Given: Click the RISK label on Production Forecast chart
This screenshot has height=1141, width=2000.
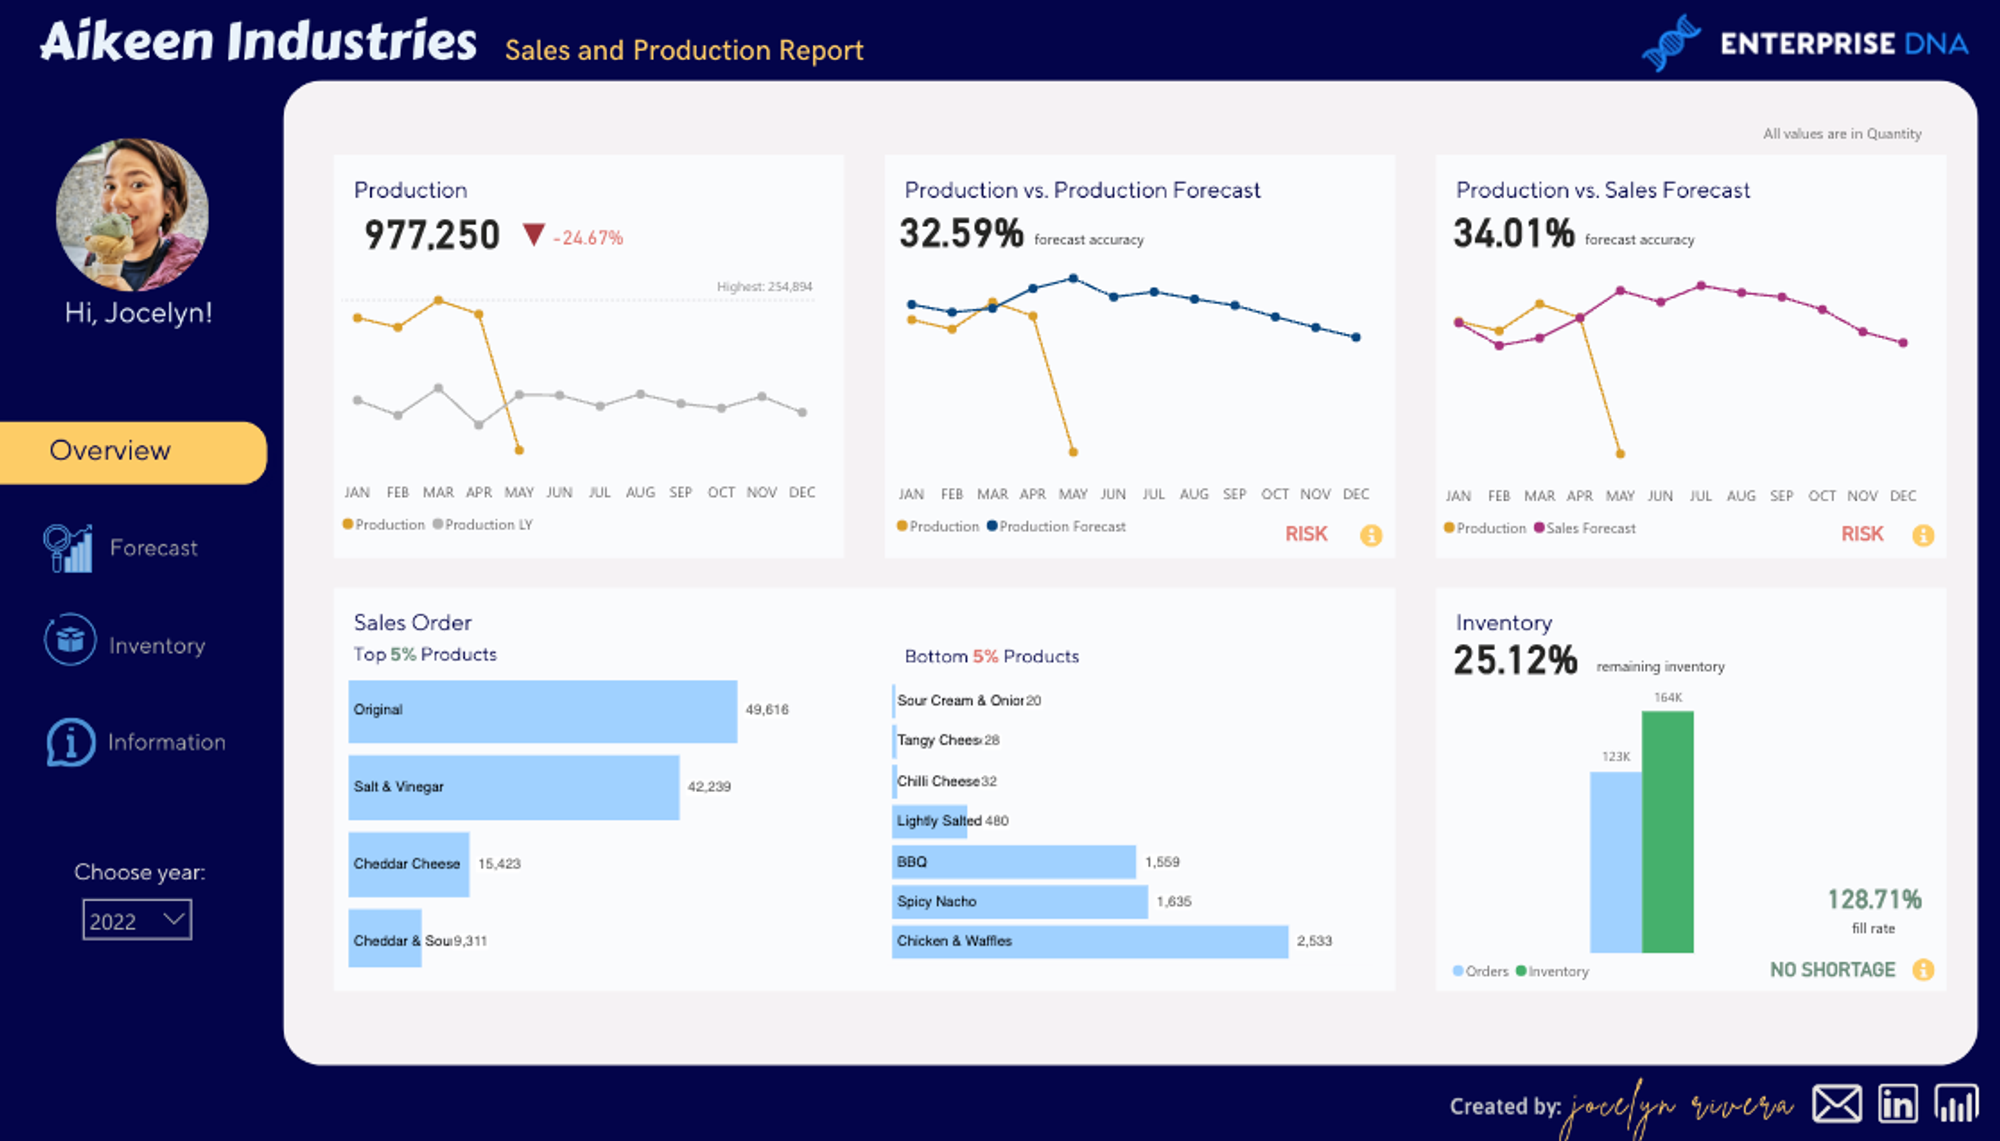Looking at the screenshot, I should click(1305, 534).
